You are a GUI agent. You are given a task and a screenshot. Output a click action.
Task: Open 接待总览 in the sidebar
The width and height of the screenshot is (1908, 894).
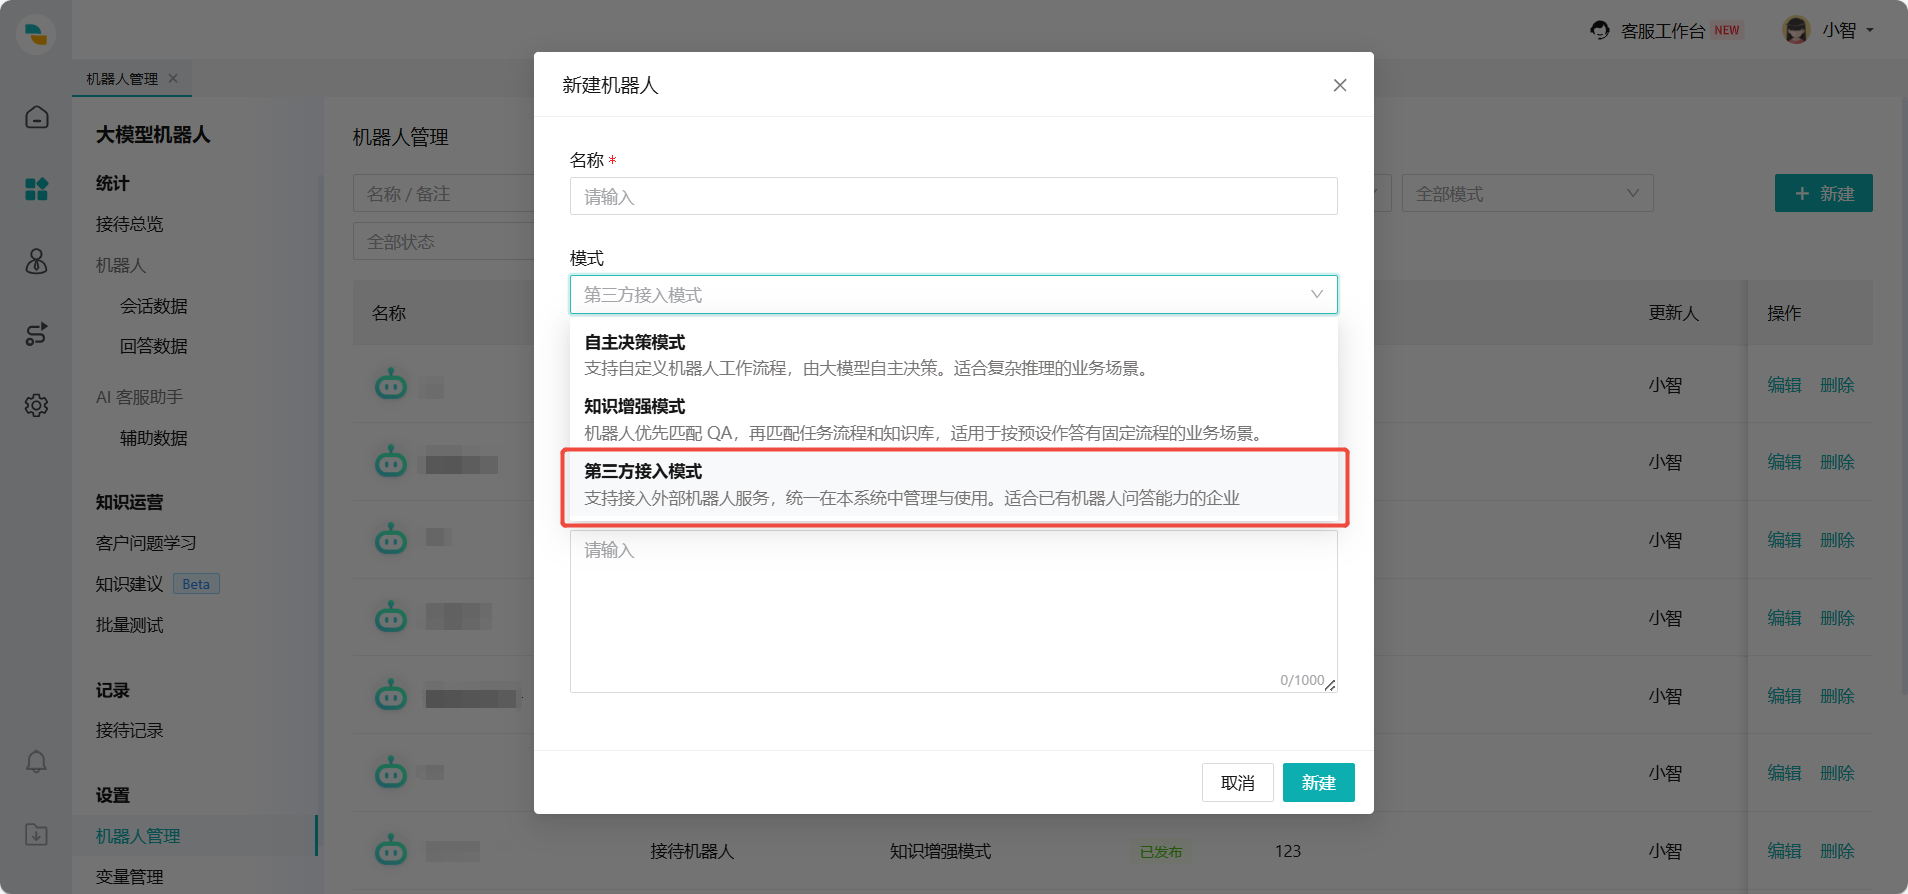pos(129,224)
